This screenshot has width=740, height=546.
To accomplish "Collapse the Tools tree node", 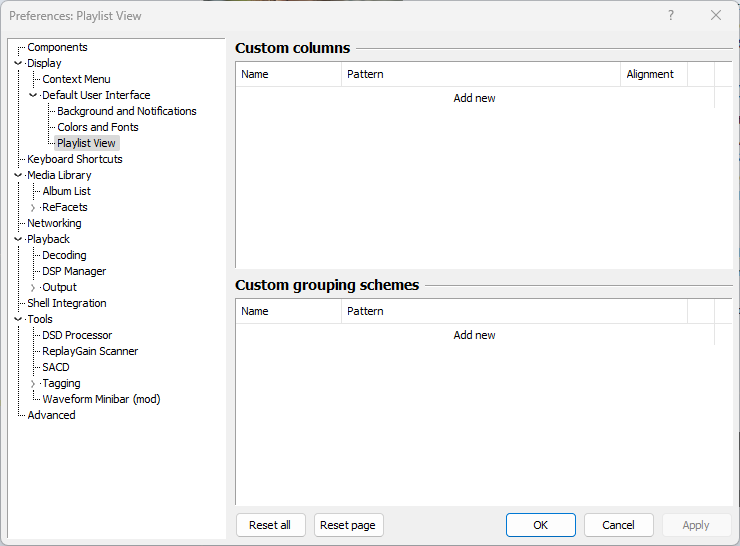I will [18, 319].
